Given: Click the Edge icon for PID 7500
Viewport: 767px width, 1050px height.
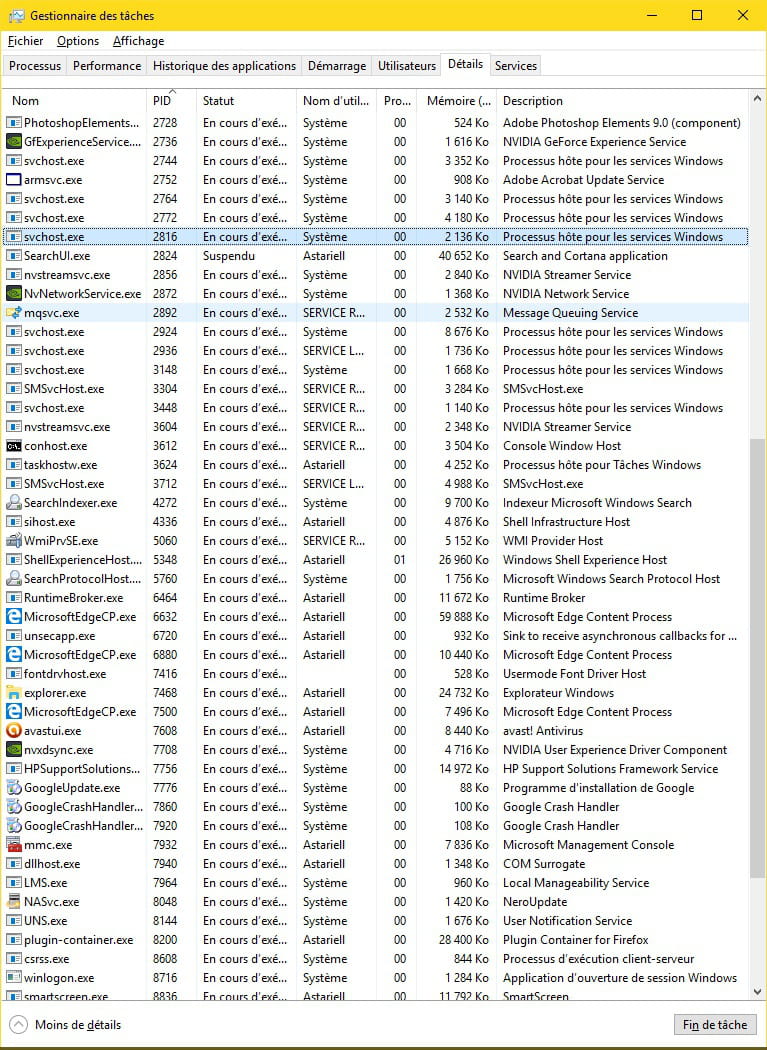Looking at the screenshot, I should point(13,712).
